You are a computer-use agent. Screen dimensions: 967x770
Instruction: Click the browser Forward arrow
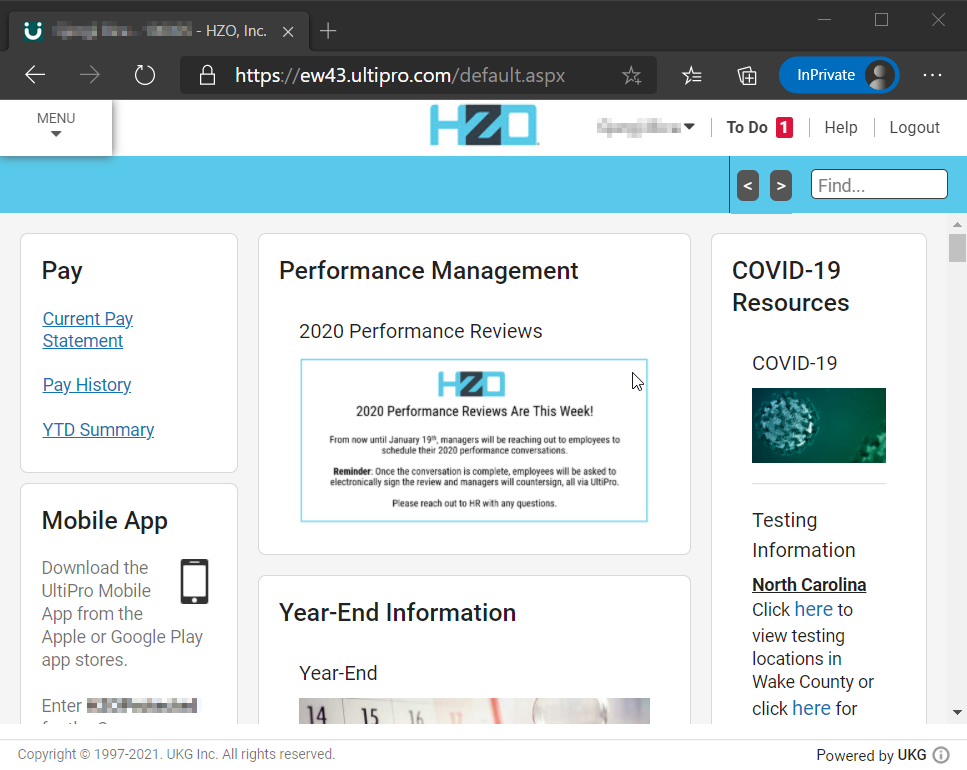coord(90,75)
